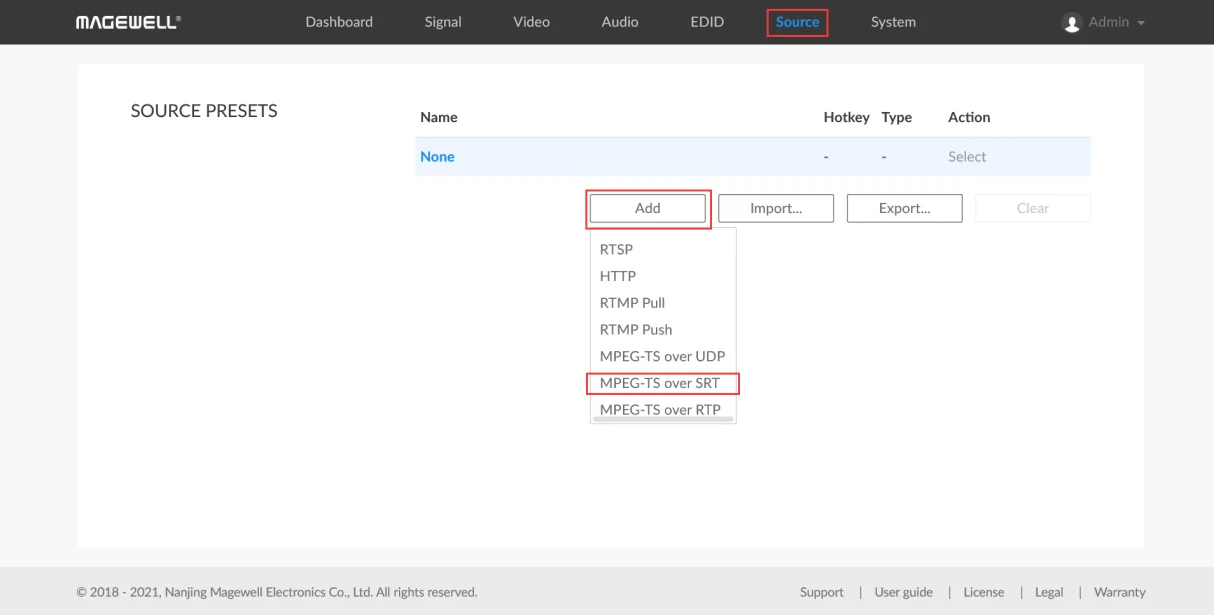
Task: Click the Add source preset button
Action: click(x=648, y=208)
